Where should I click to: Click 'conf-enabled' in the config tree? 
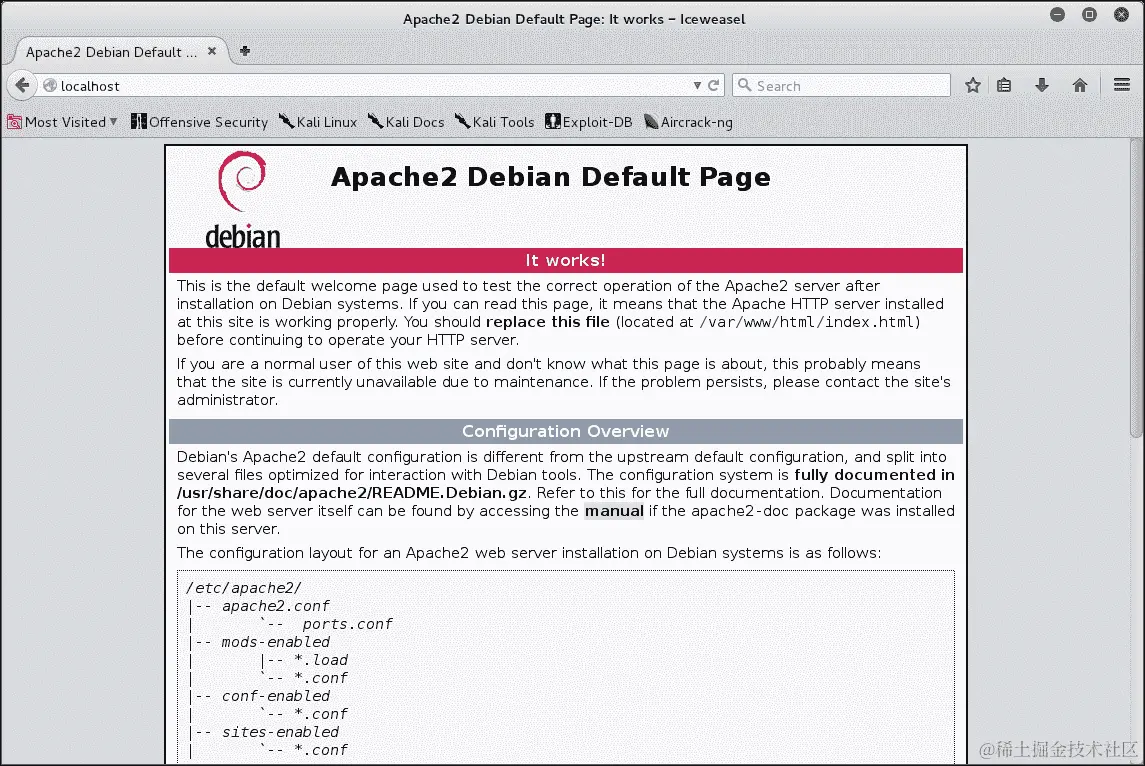pos(275,696)
